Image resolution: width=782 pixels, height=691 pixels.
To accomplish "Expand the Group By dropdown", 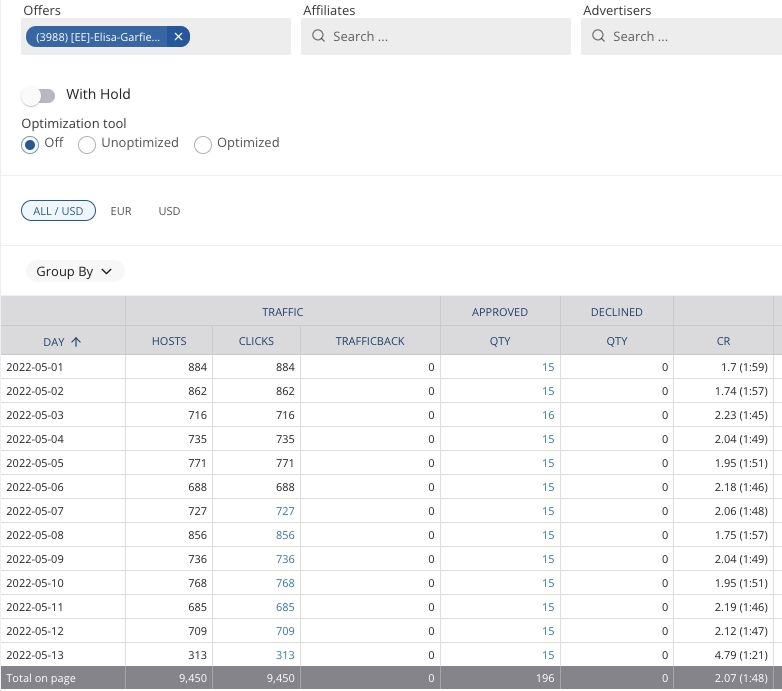I will [x=74, y=271].
